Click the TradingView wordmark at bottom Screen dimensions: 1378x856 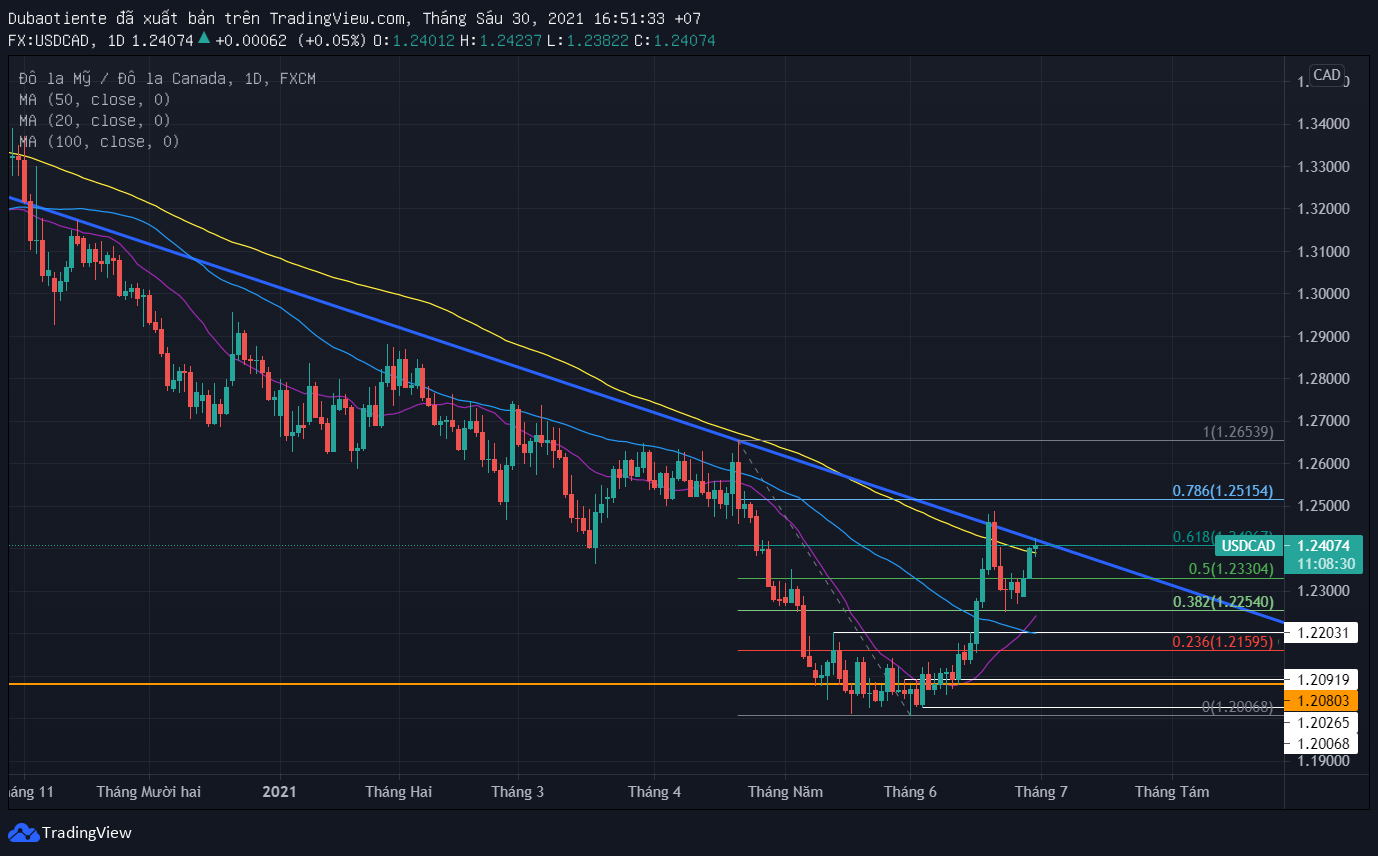pos(87,833)
